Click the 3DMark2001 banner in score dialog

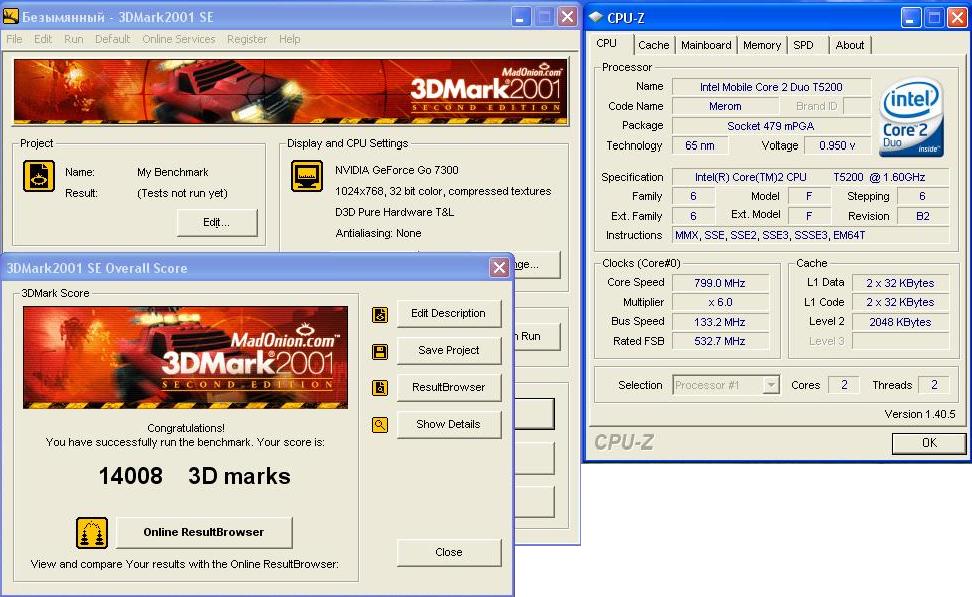185,358
